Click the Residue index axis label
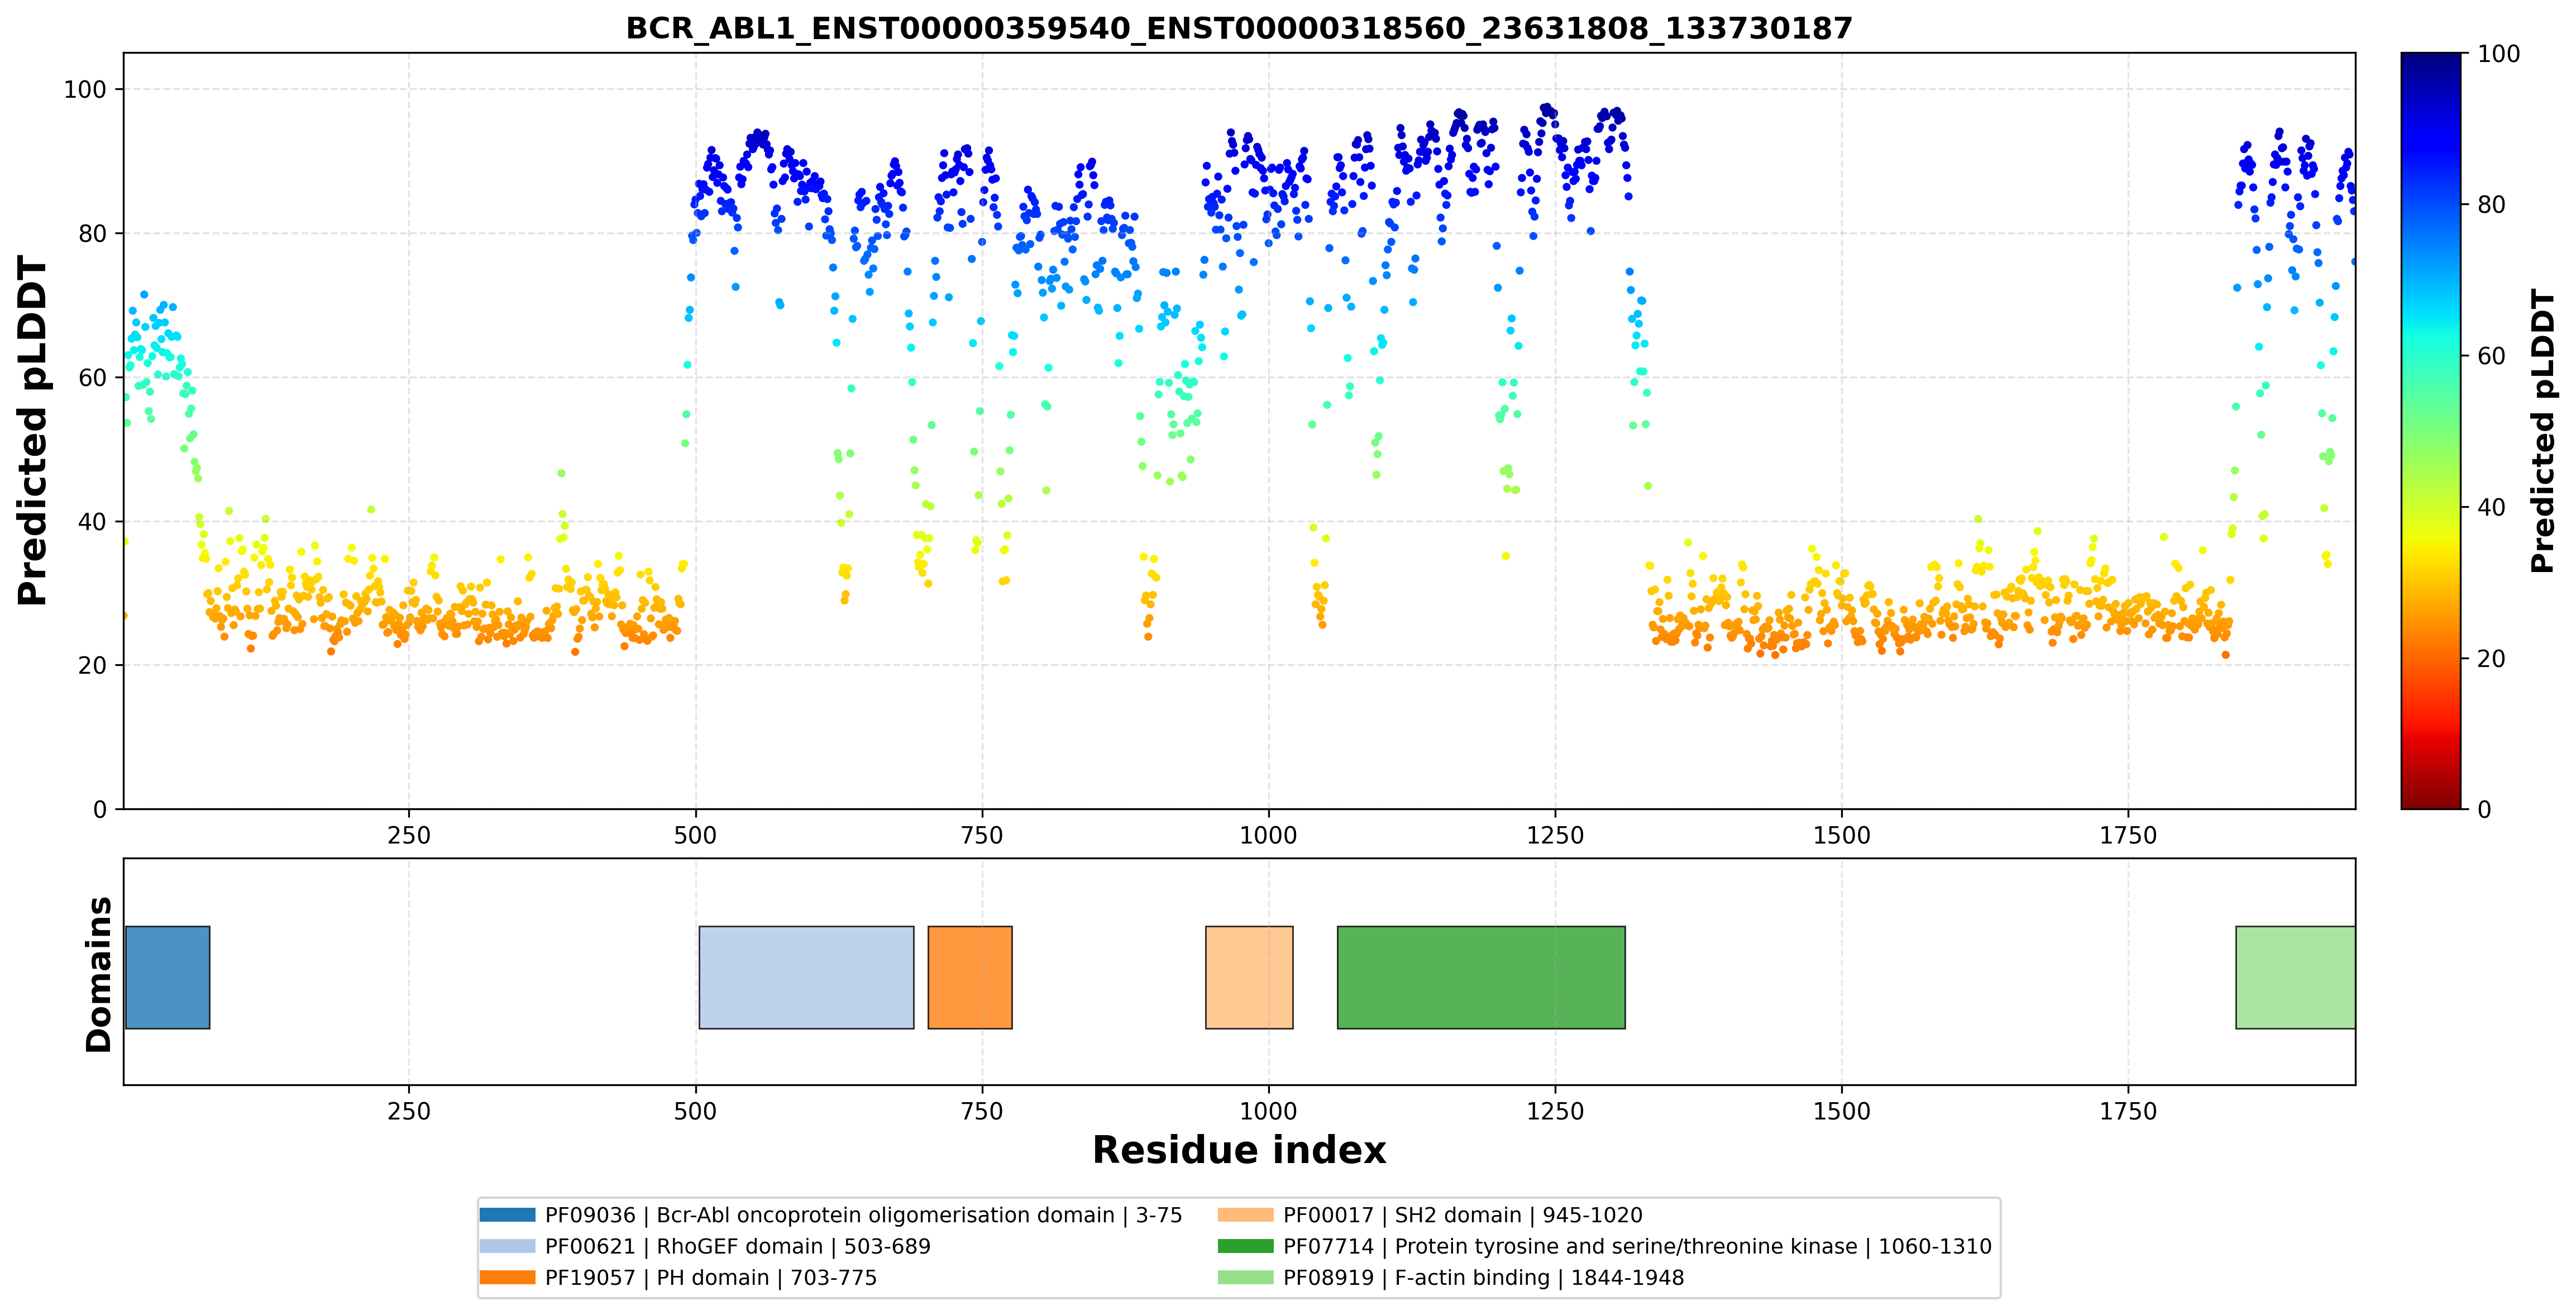 1239,1150
